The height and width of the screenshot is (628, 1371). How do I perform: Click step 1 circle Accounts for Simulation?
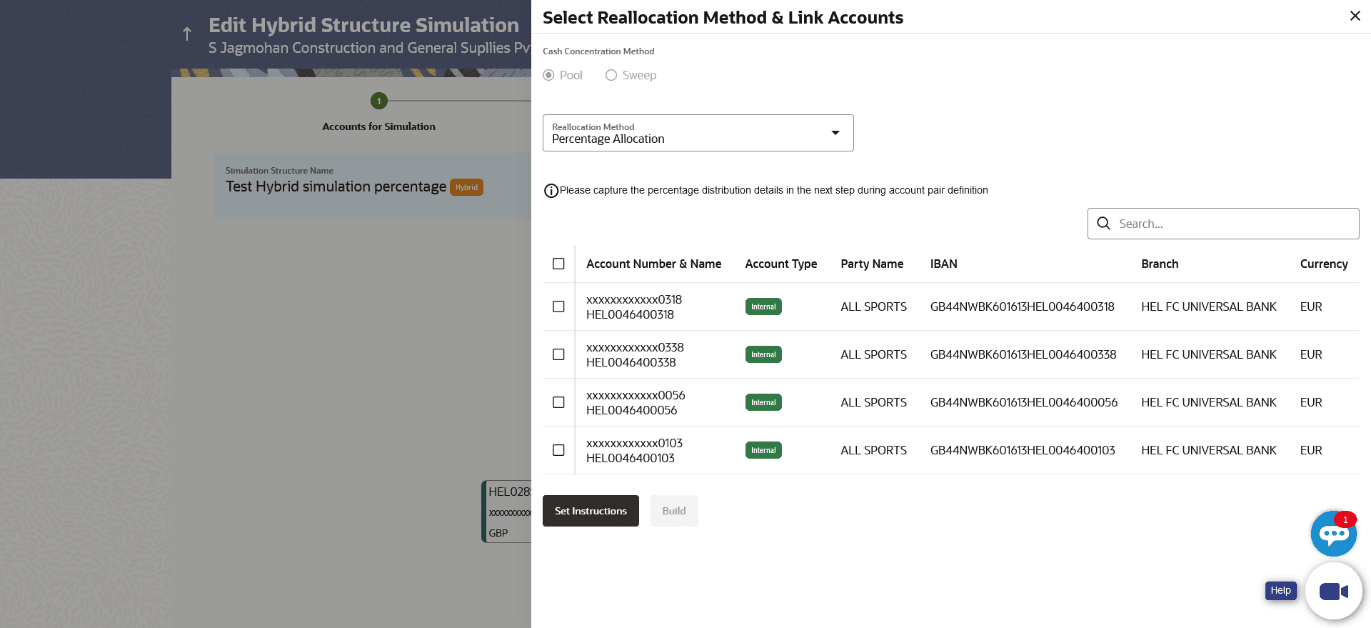378,100
